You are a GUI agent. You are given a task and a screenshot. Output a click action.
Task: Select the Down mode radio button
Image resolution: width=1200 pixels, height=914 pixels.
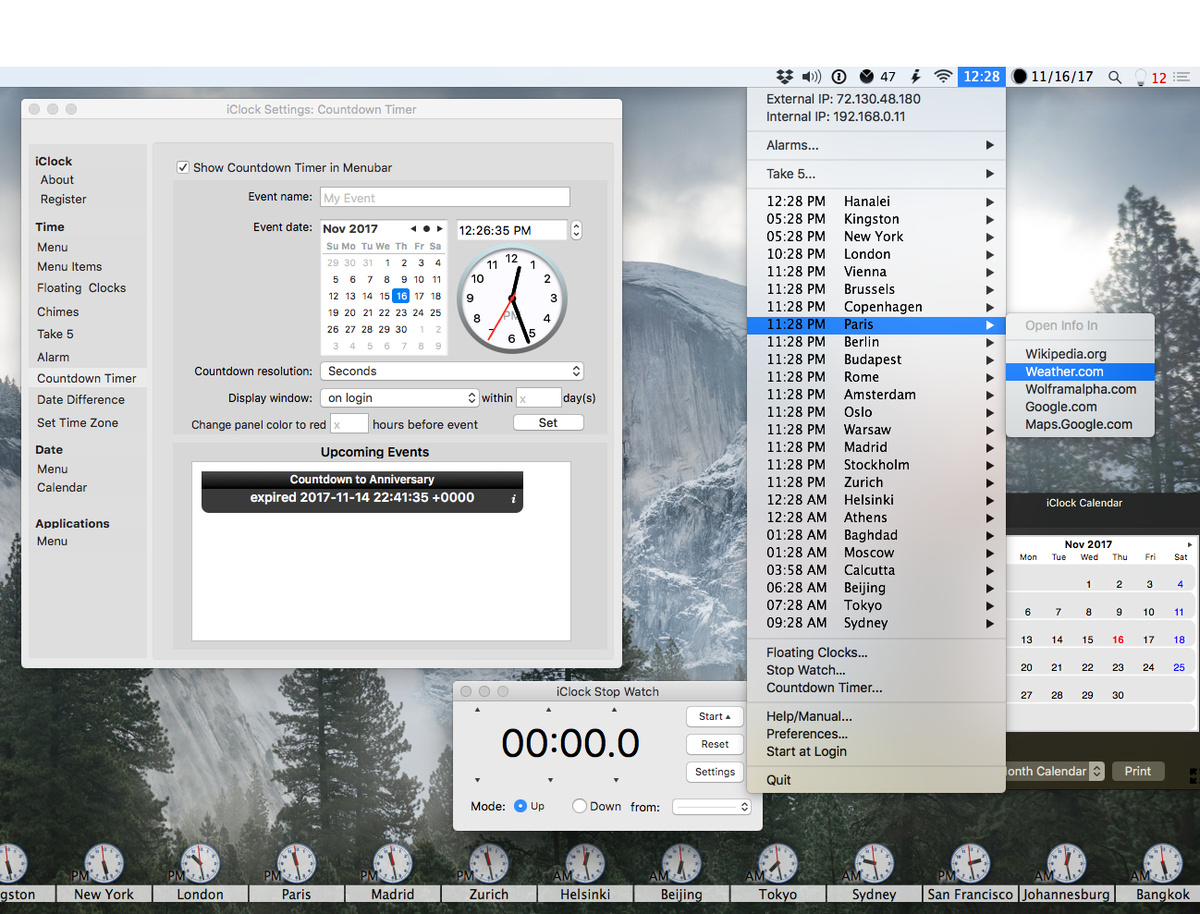578,806
